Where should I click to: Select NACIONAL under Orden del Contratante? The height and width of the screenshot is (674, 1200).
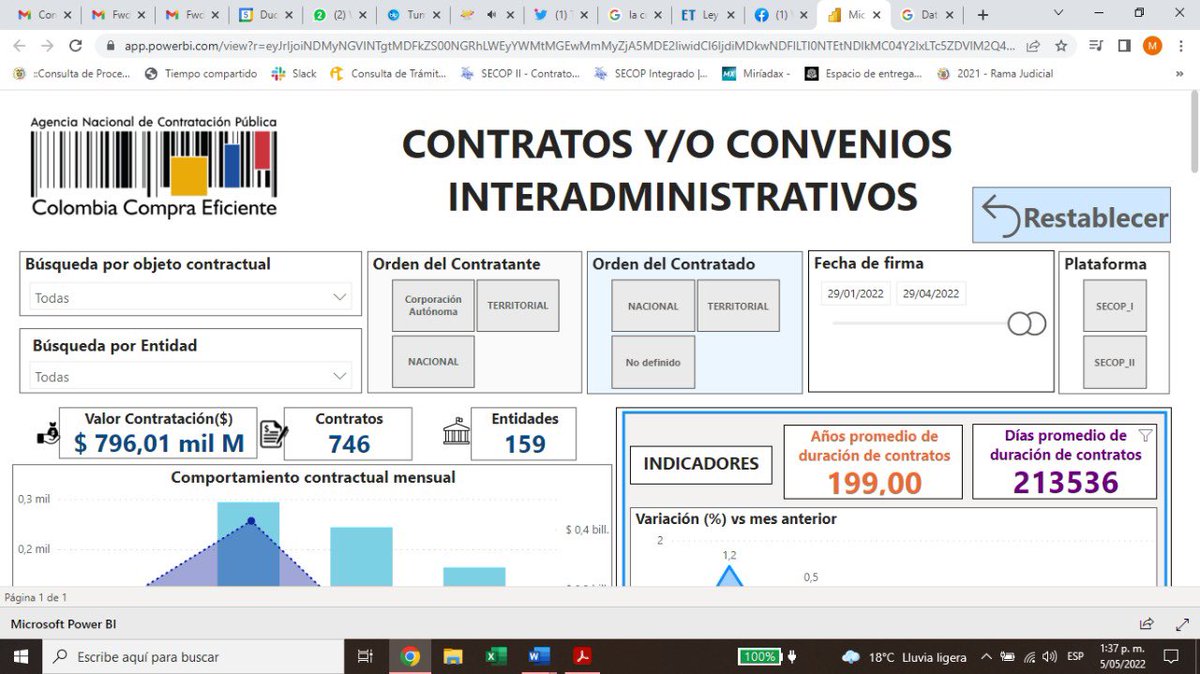coord(433,361)
